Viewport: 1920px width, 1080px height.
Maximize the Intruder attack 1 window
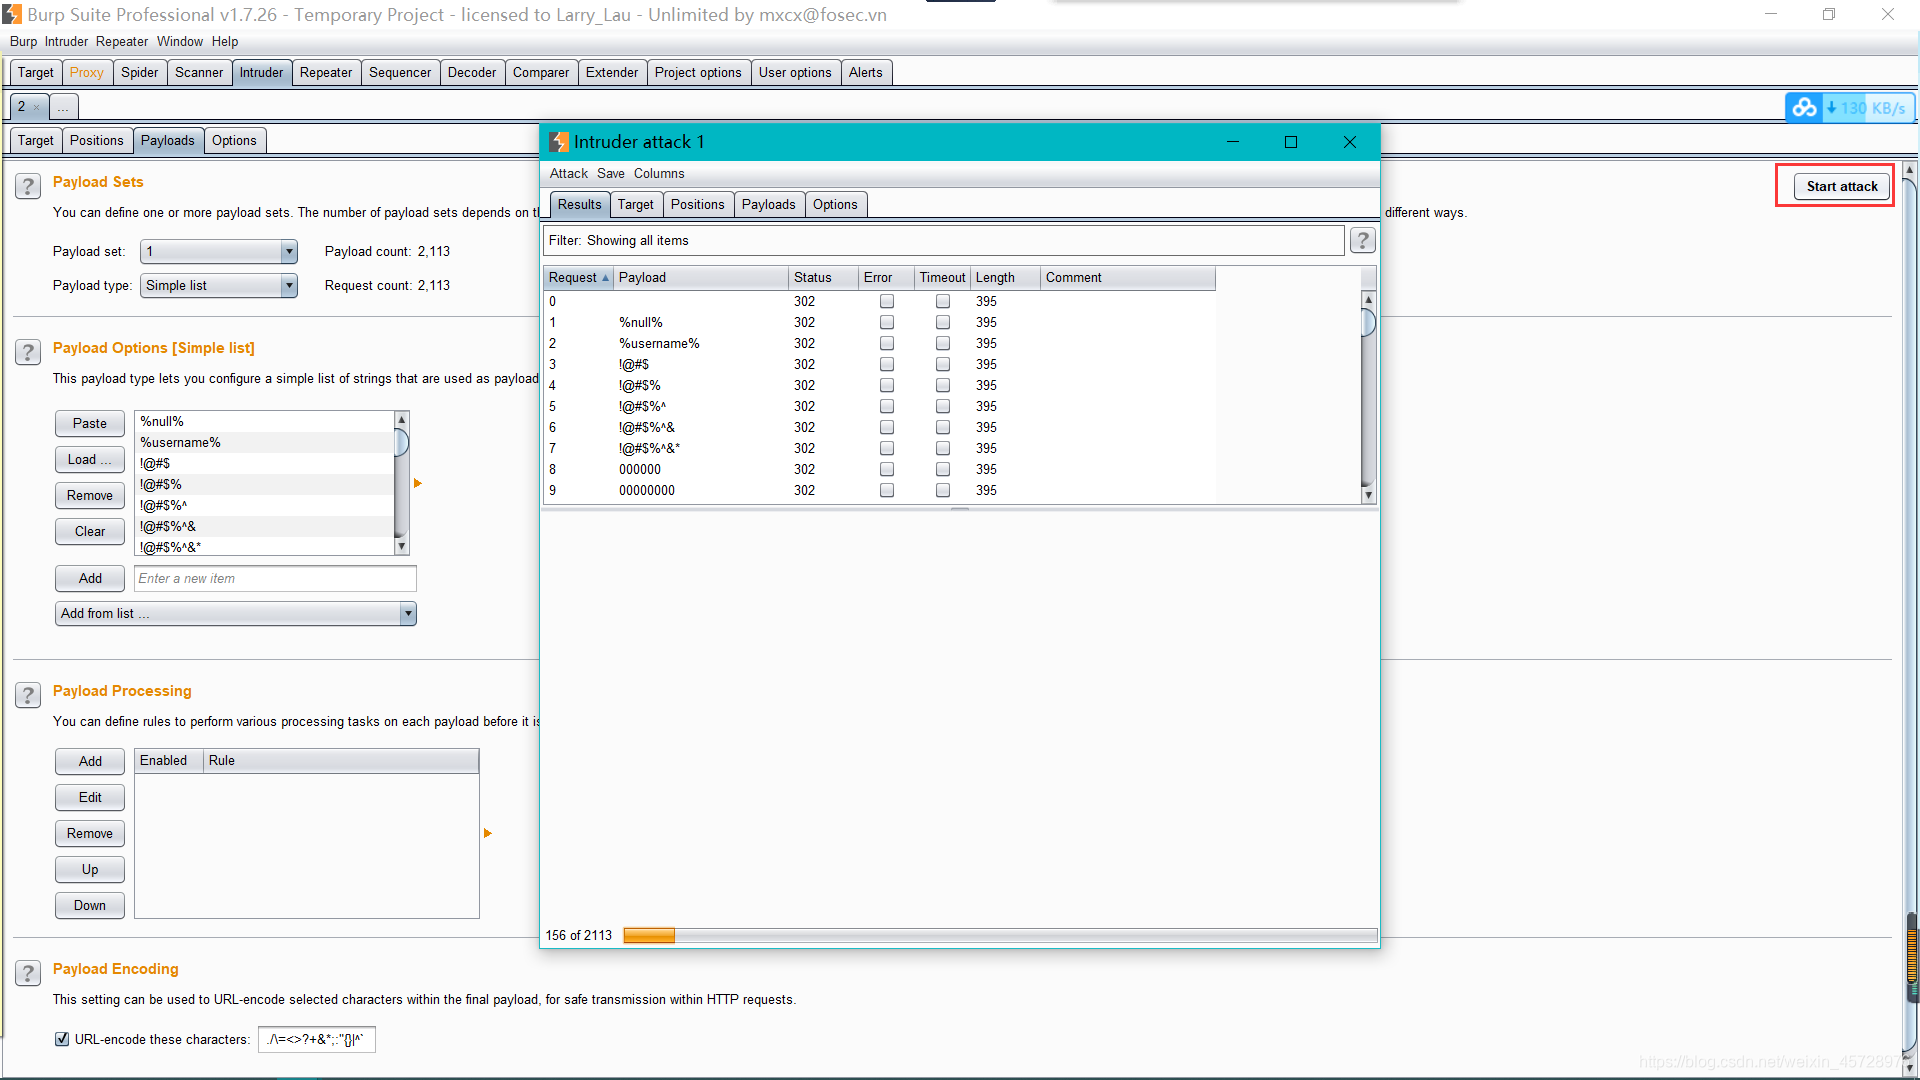(x=1291, y=142)
